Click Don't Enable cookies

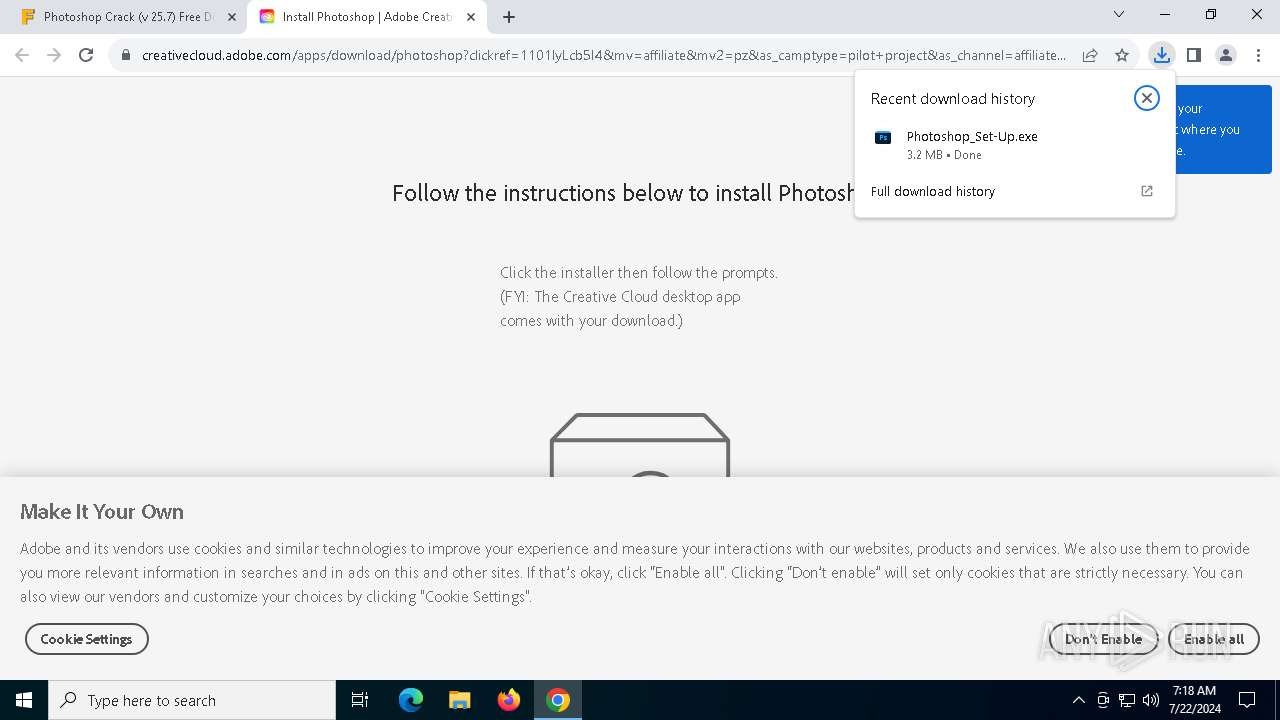[1103, 639]
